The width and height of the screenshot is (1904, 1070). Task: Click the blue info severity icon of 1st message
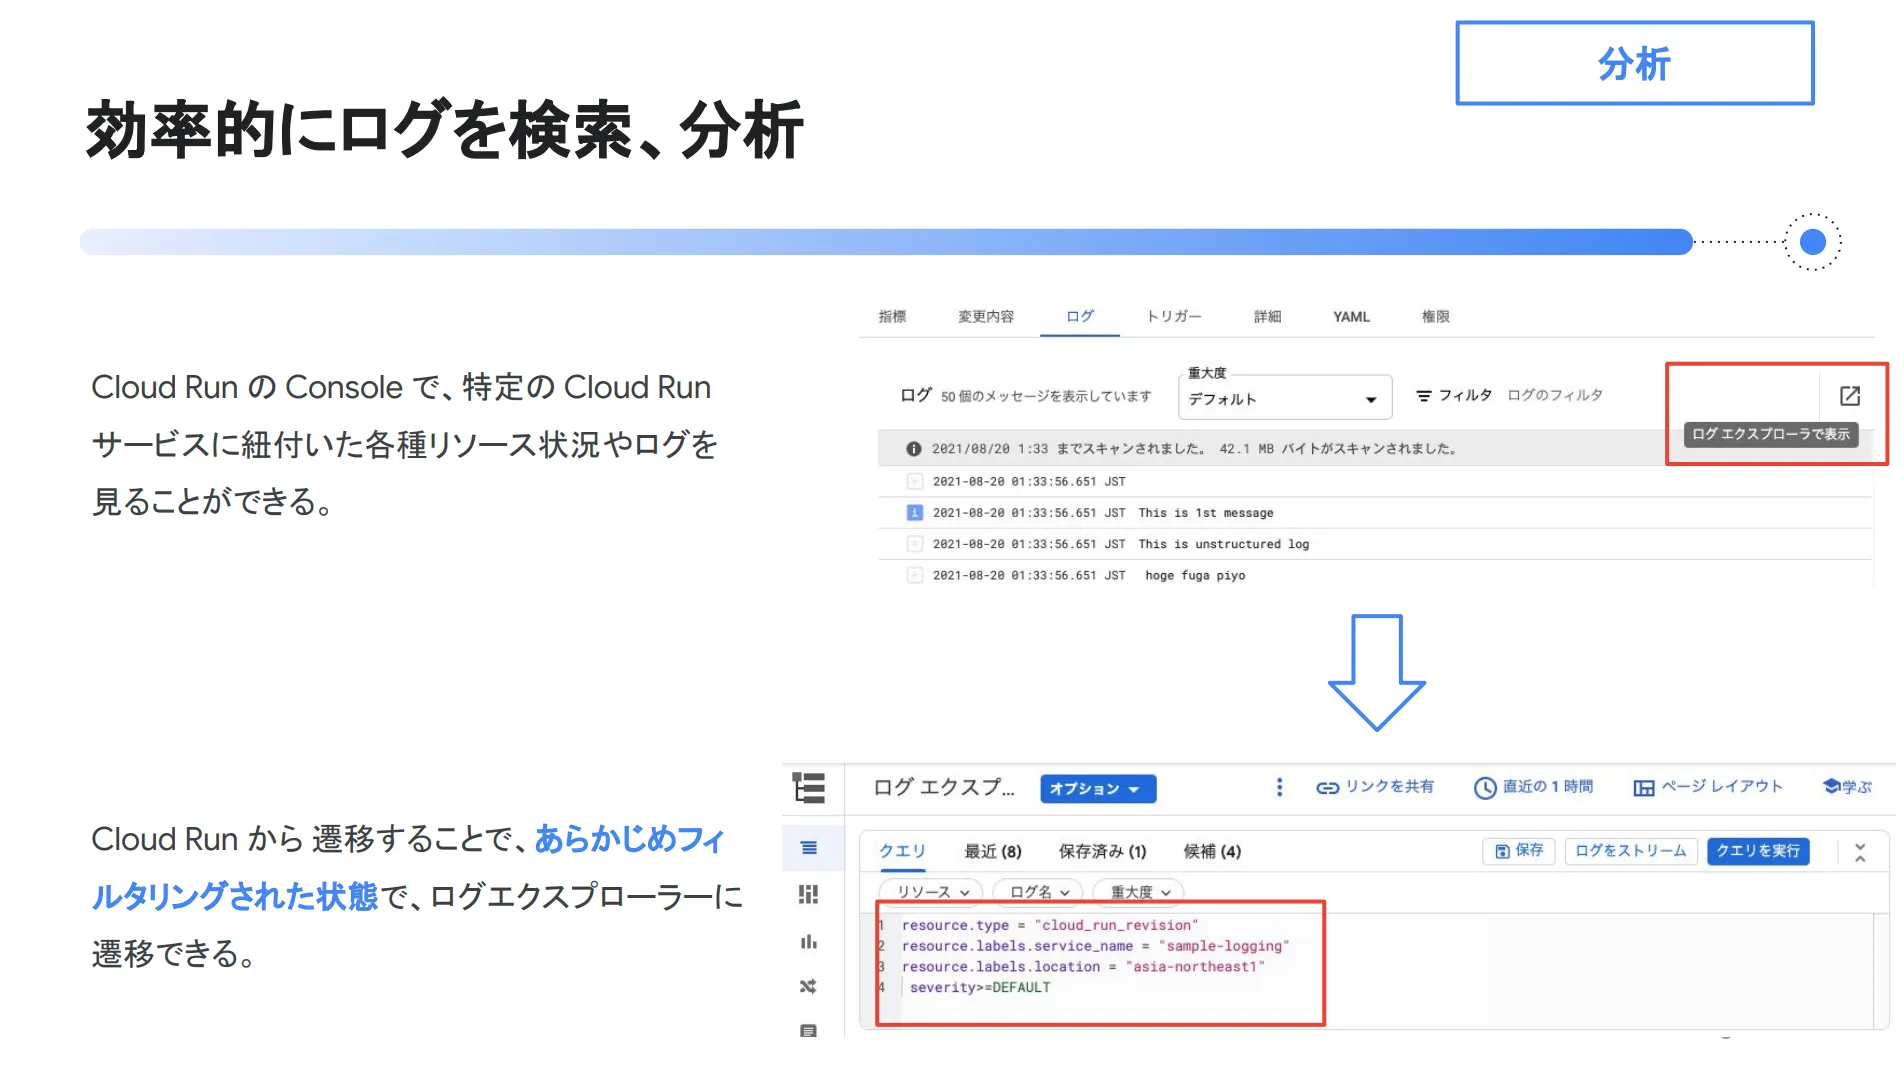pyautogui.click(x=914, y=513)
